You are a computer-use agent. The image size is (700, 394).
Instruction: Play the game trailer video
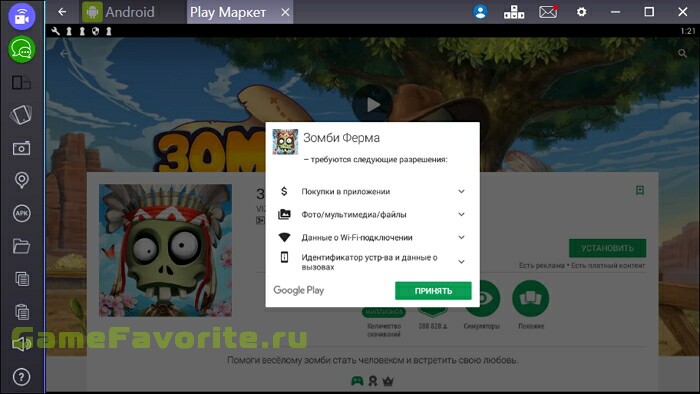tap(373, 105)
